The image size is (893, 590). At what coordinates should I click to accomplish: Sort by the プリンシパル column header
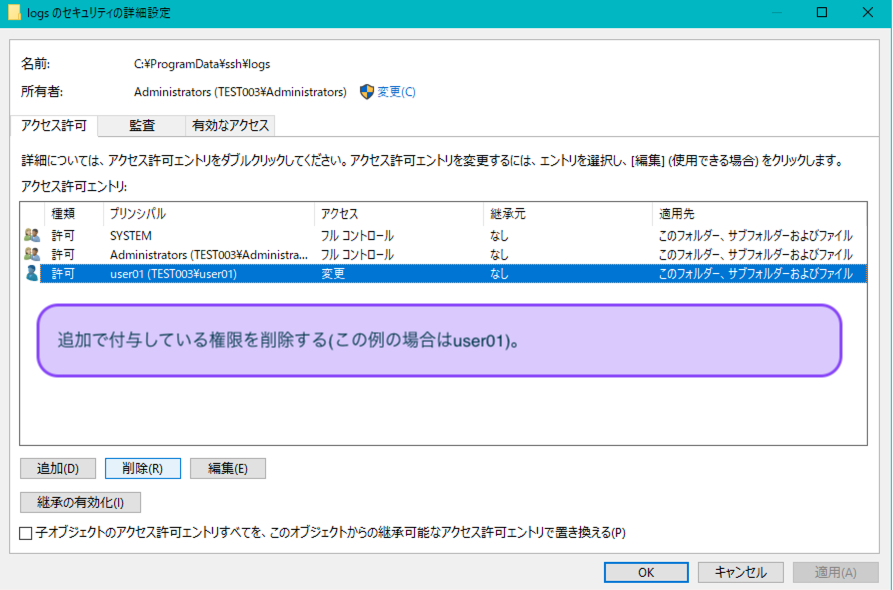pos(208,214)
